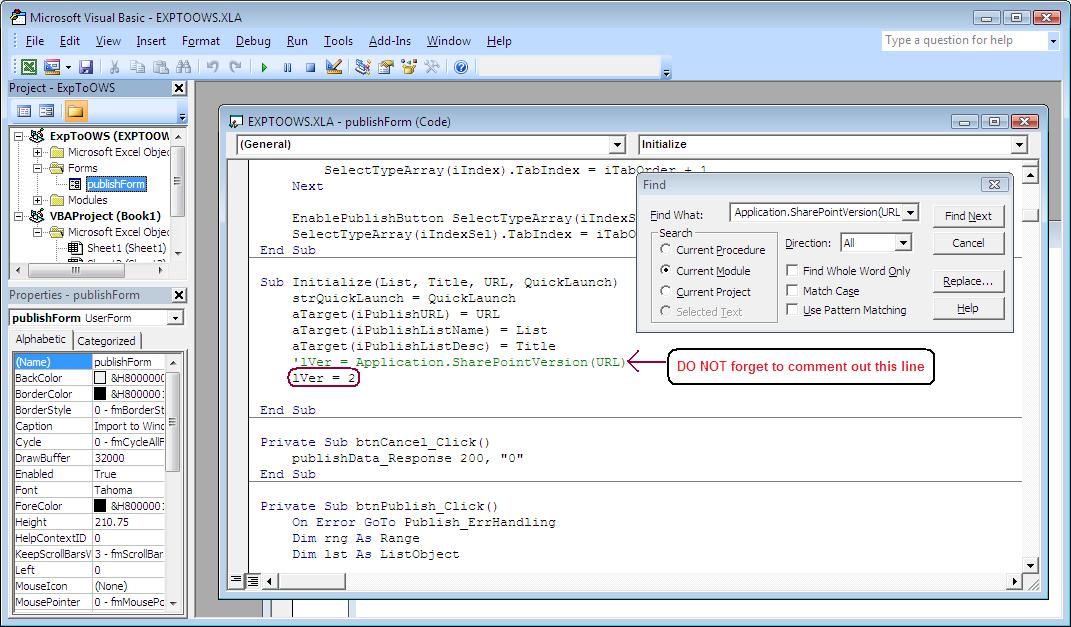Collapse the VBAProject (Book1) node
The width and height of the screenshot is (1071, 627).
20,216
